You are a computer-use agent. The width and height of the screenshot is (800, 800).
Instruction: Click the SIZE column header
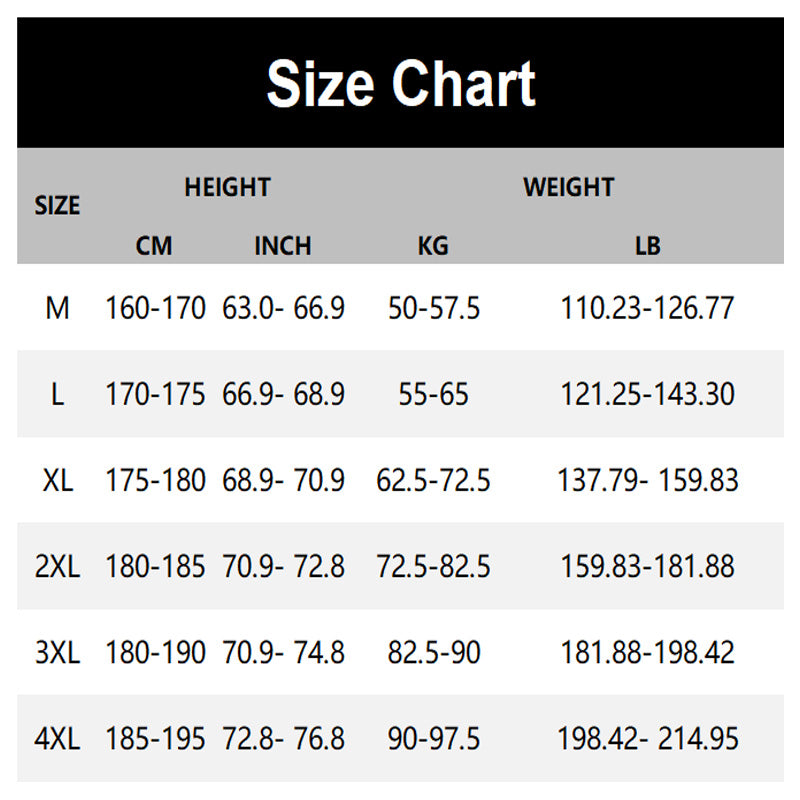point(57,206)
